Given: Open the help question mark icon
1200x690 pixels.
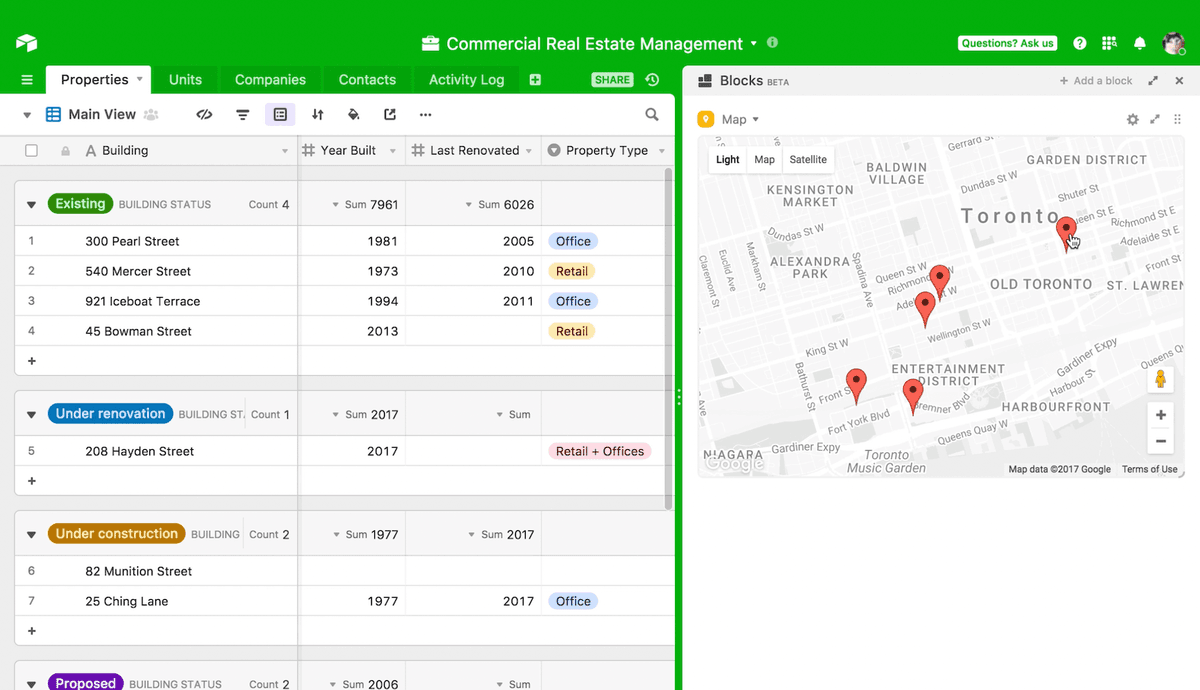Looking at the screenshot, I should (1080, 43).
